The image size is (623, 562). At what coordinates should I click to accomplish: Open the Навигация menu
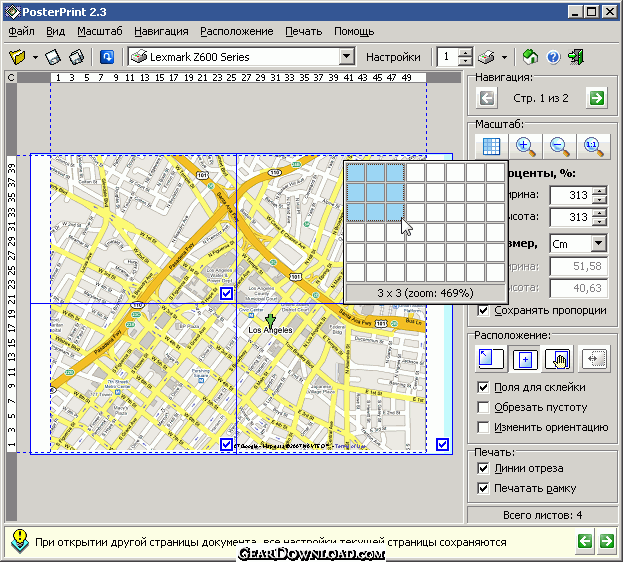161,31
